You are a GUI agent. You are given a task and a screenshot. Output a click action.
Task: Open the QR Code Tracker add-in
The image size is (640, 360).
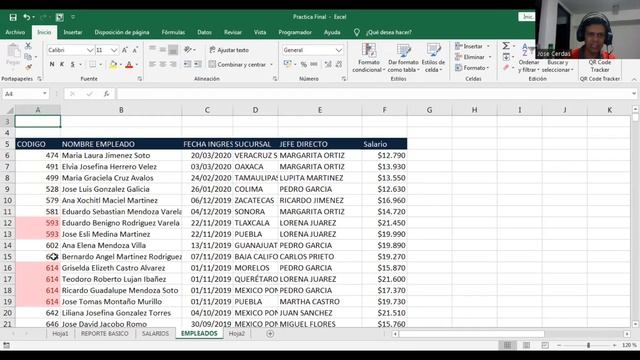tap(600, 66)
